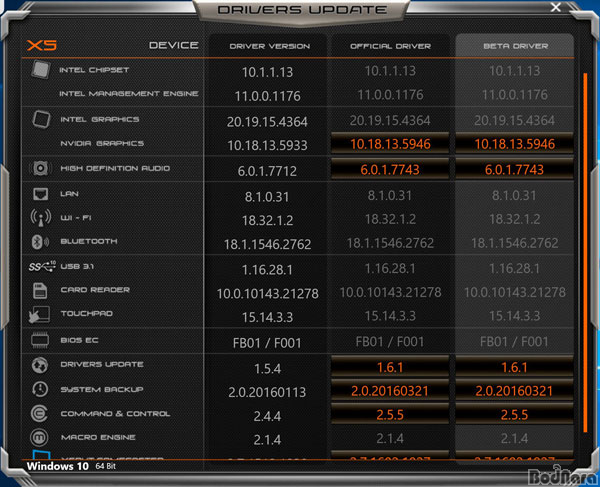
Task: Click installed Command & Control version 2.4.4
Action: pos(267,416)
